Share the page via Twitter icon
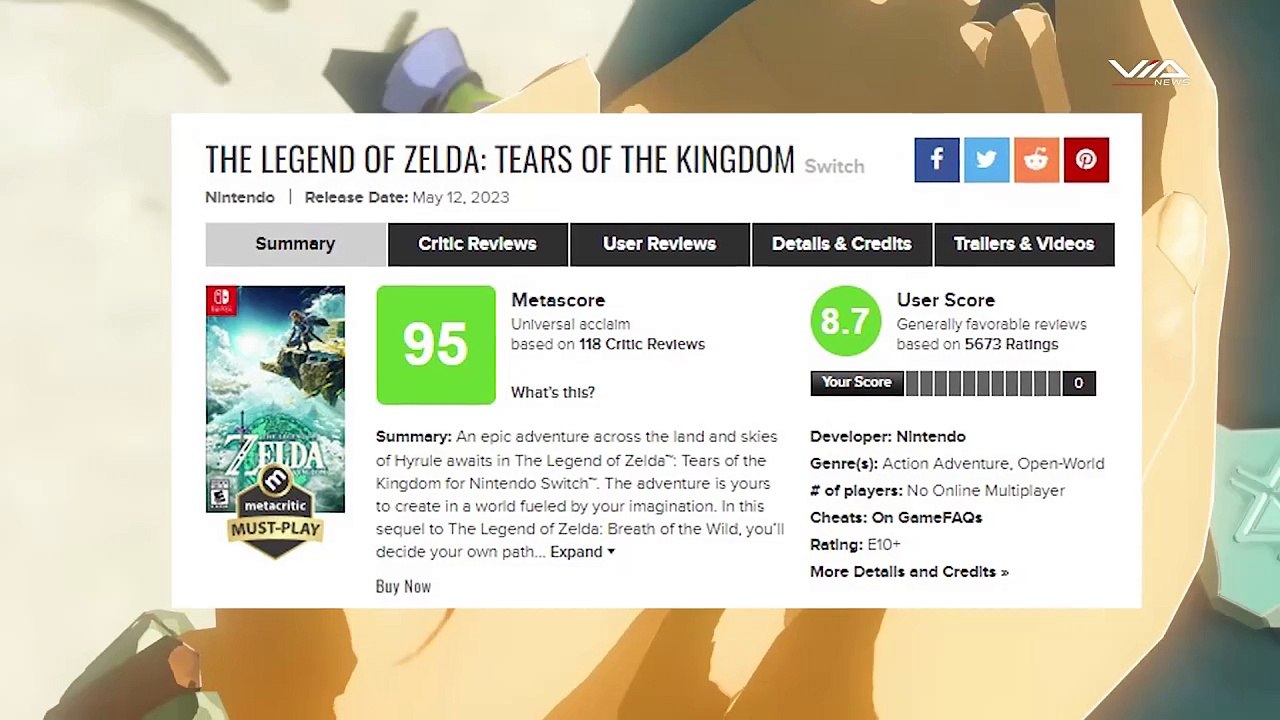Viewport: 1280px width, 720px height. [x=986, y=160]
